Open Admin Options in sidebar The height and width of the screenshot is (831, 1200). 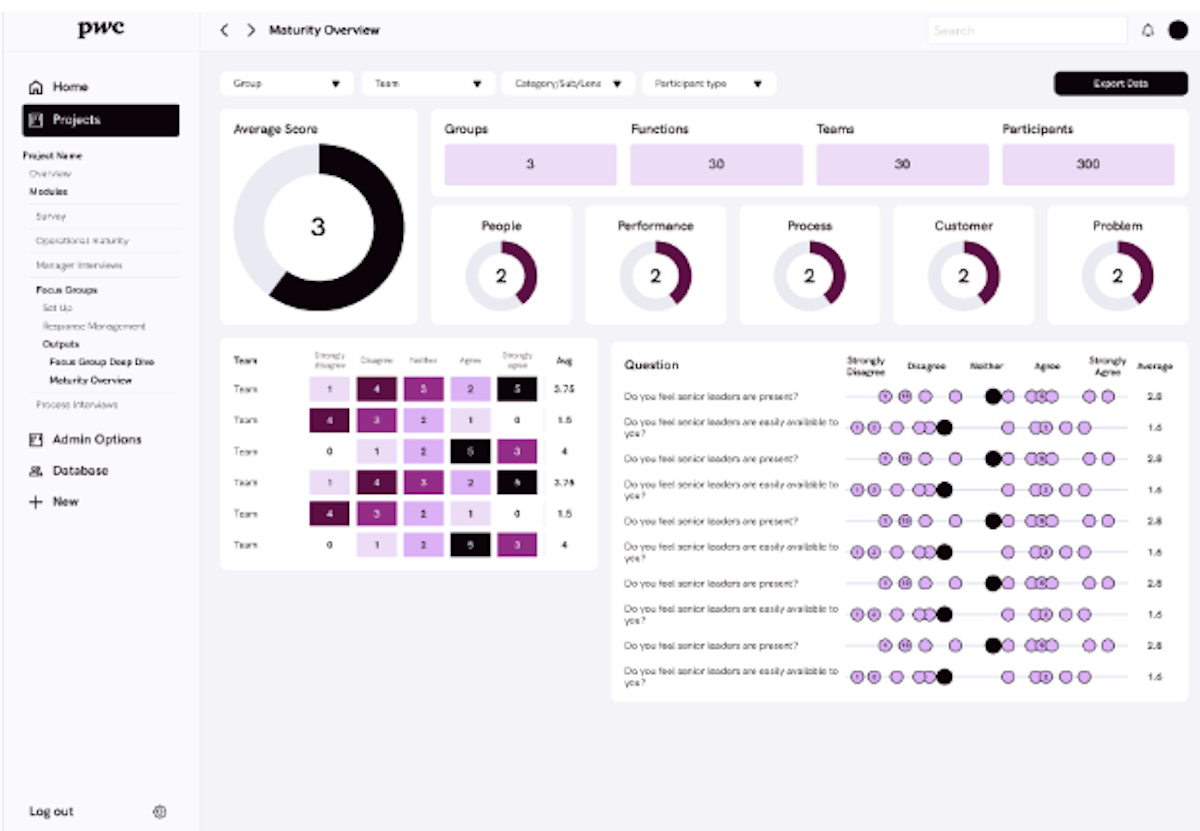point(96,440)
